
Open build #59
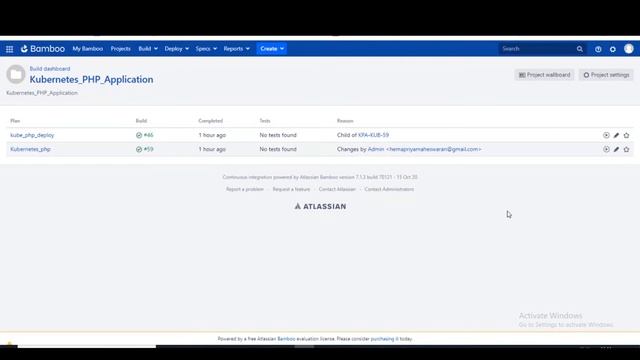(x=149, y=149)
